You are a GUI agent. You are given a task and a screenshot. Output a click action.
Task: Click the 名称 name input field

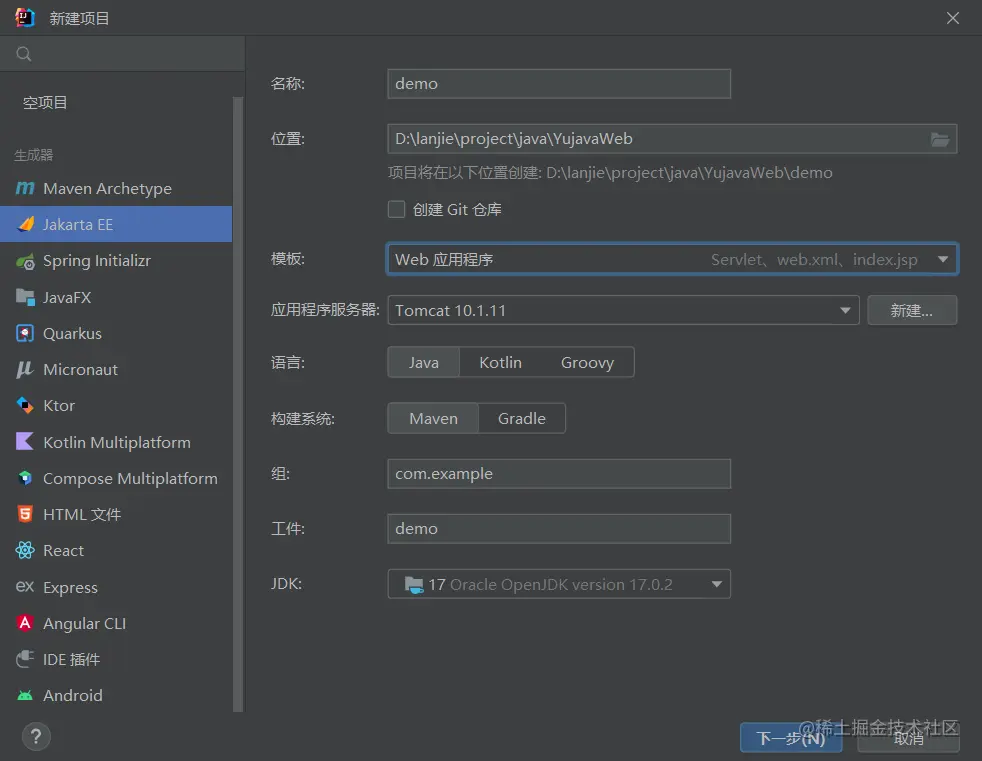tap(559, 84)
